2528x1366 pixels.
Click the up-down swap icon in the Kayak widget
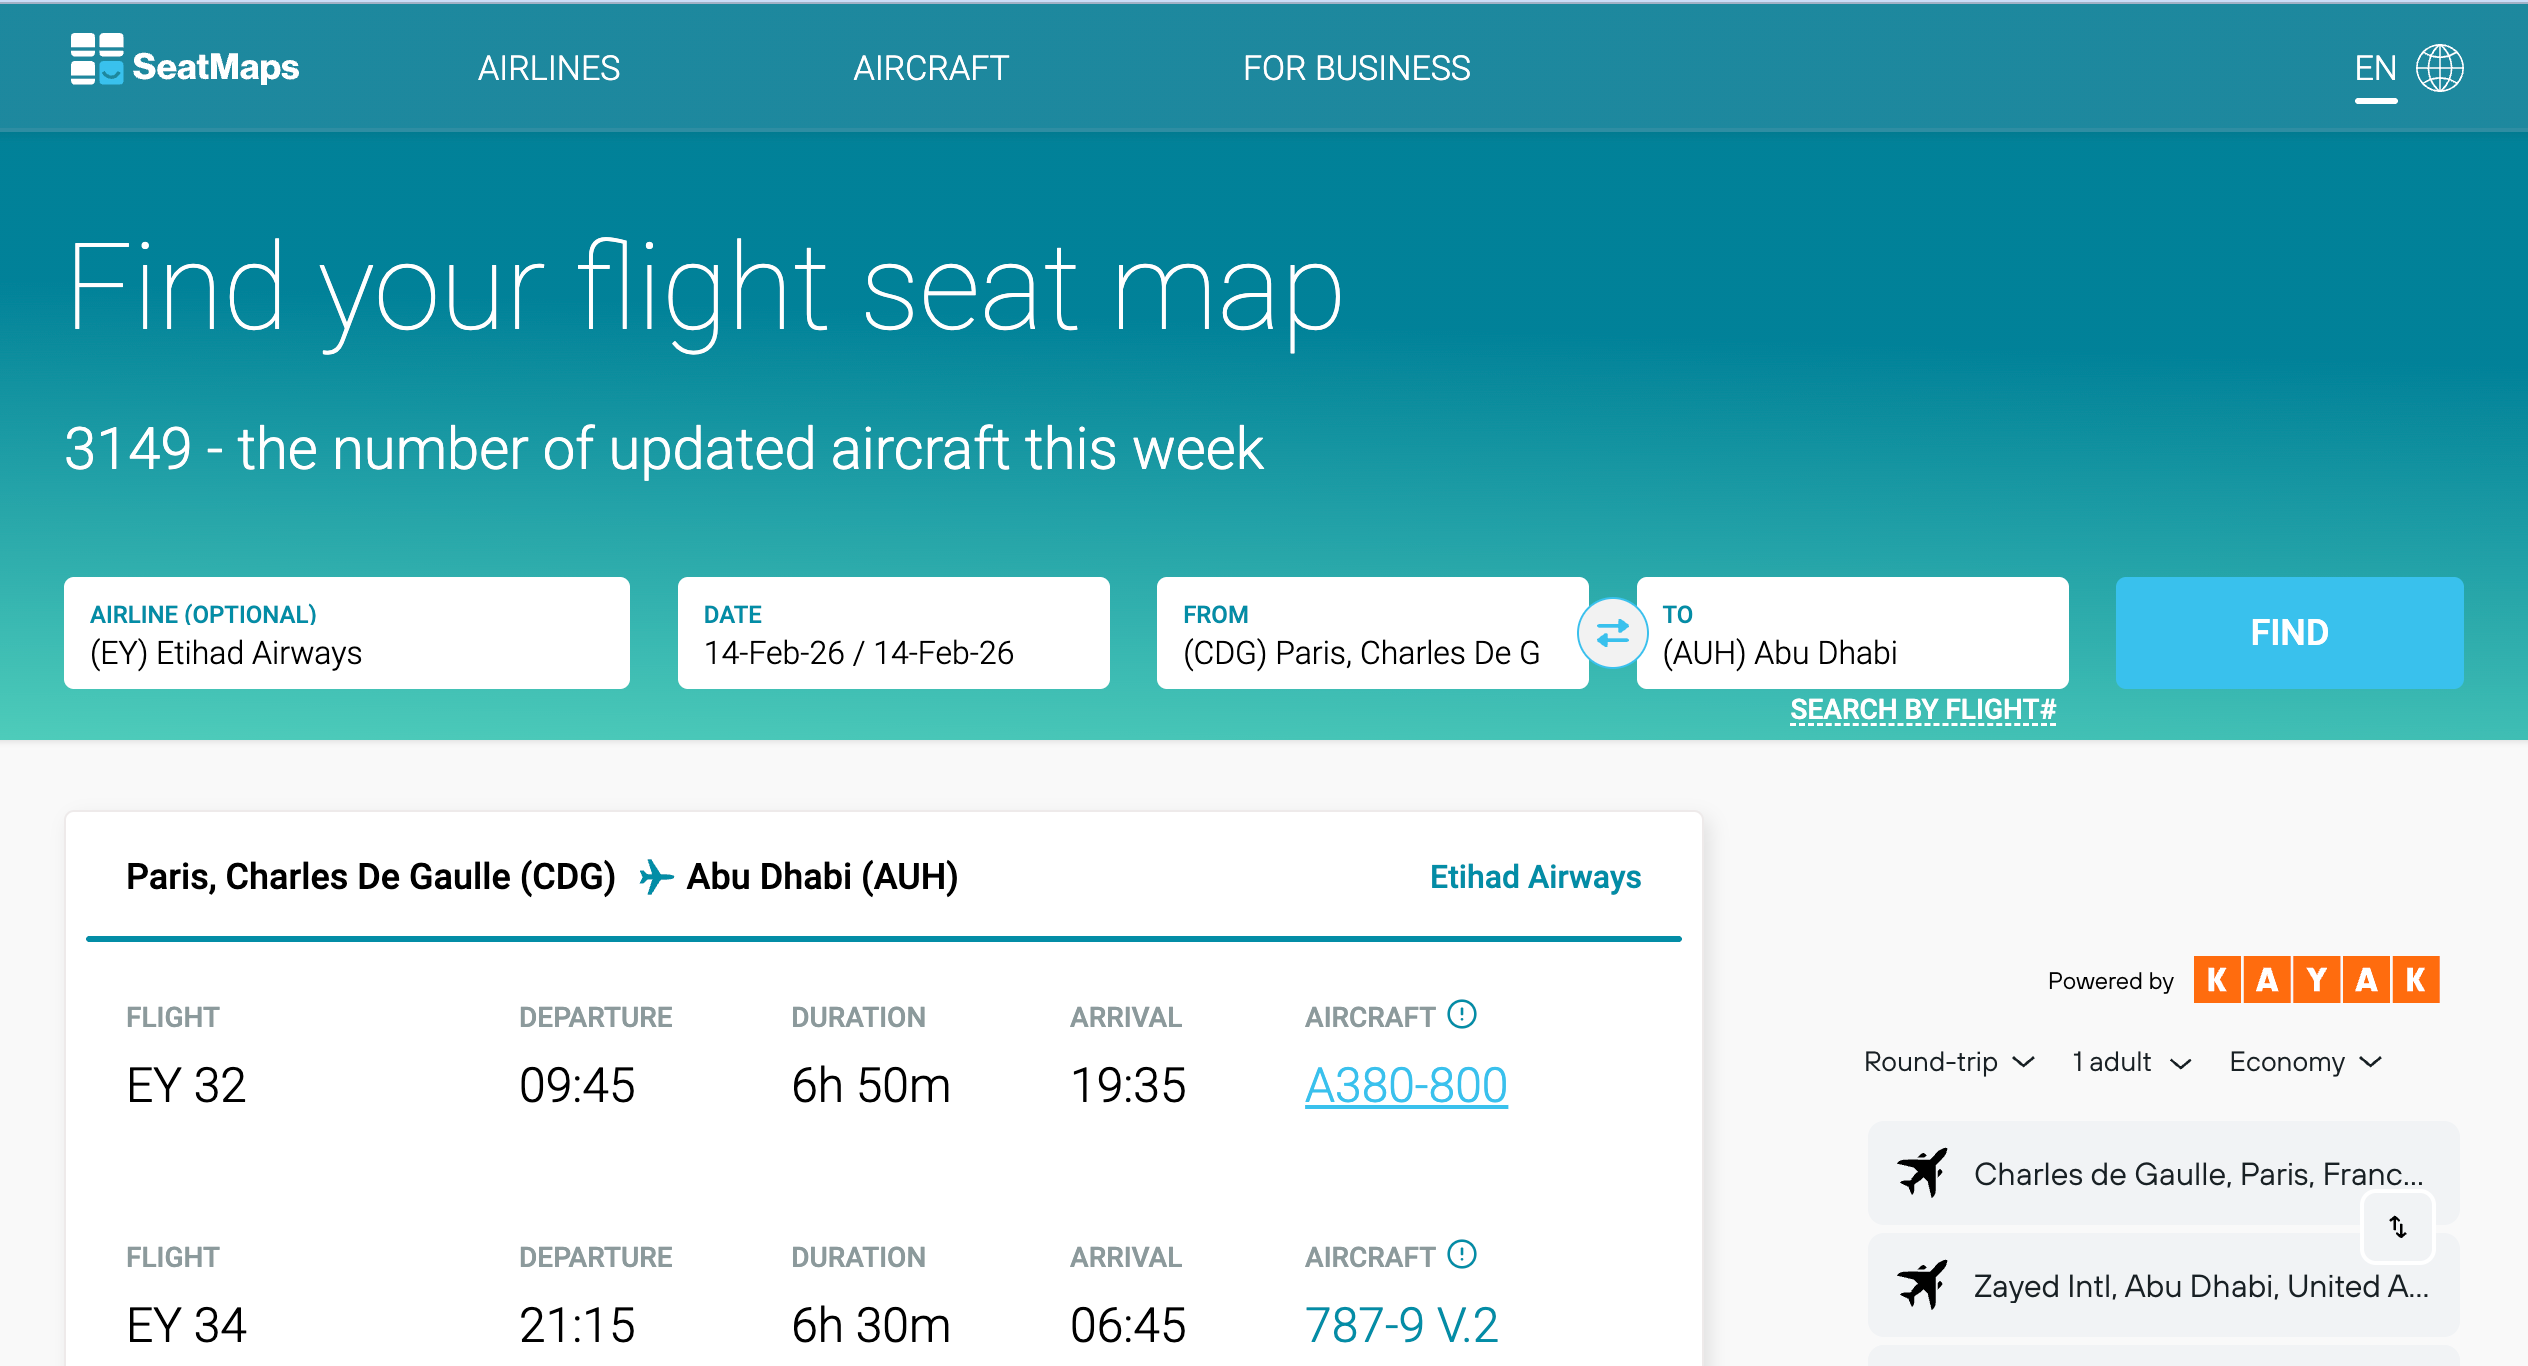click(2399, 1227)
